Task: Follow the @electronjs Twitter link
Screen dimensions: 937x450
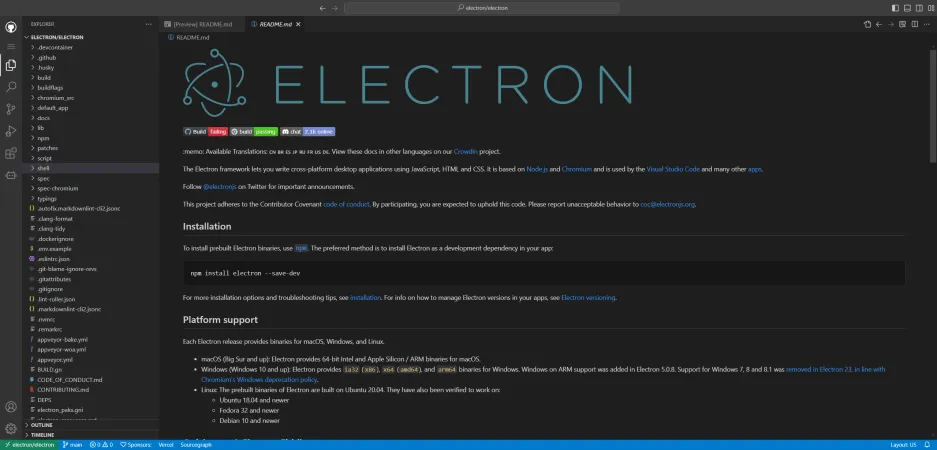Action: point(220,186)
